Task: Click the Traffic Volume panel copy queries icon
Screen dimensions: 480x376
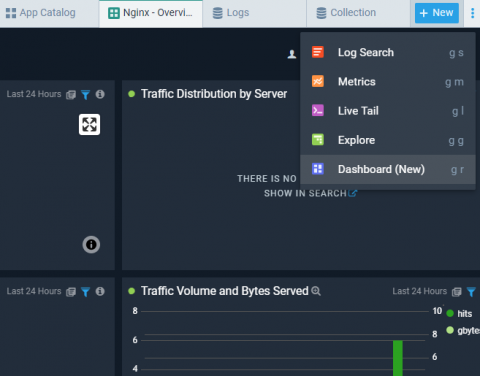Action: point(456,292)
